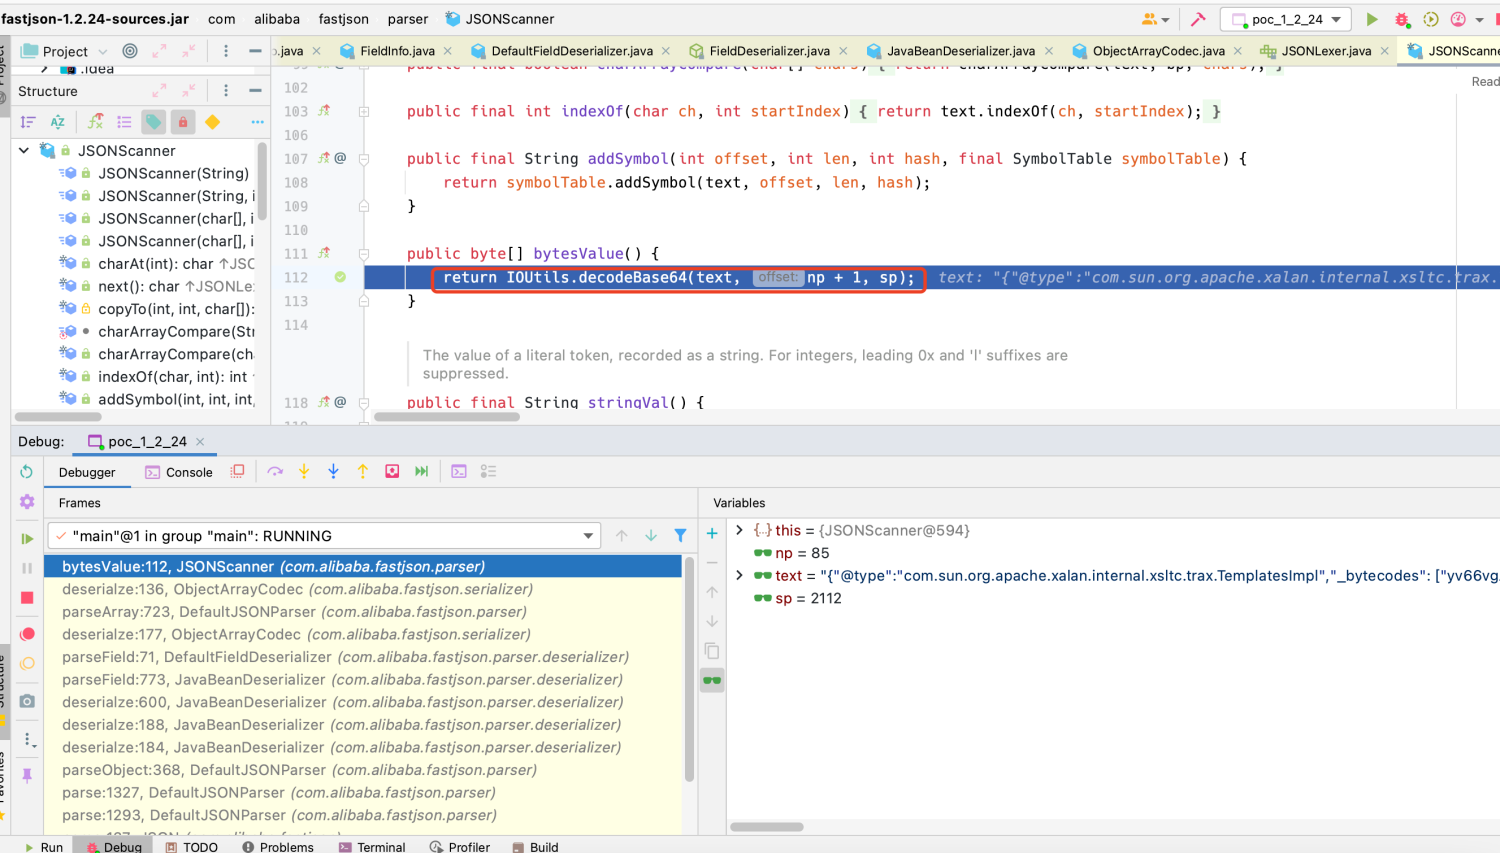Click the Run to Cursor icon
The image size is (1500, 853).
[422, 472]
